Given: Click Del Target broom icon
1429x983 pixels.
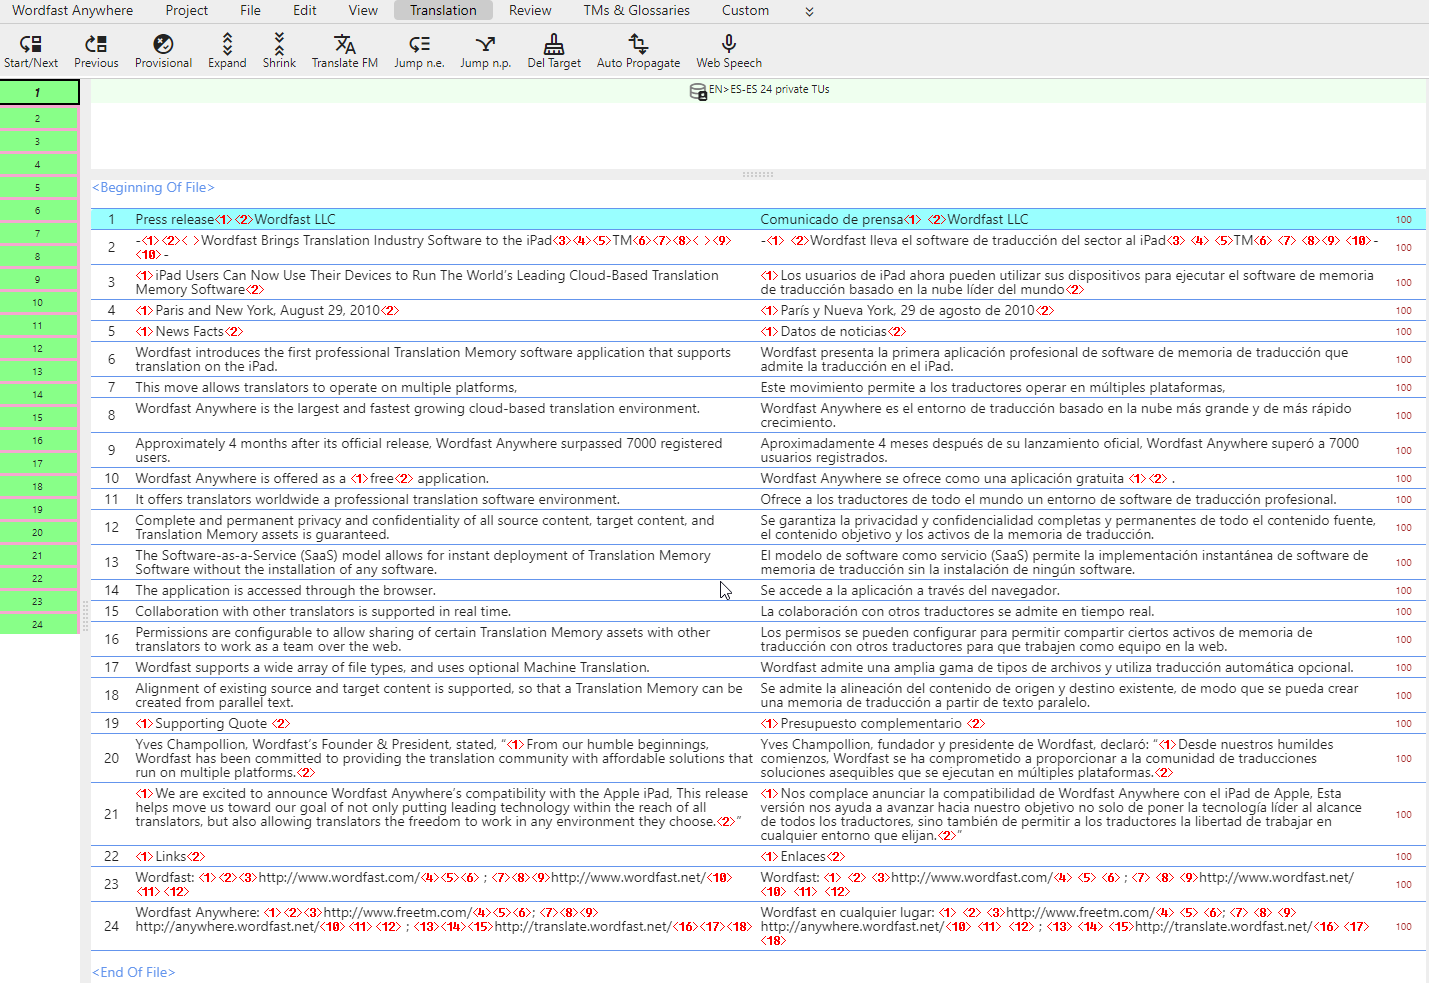Looking at the screenshot, I should [554, 44].
